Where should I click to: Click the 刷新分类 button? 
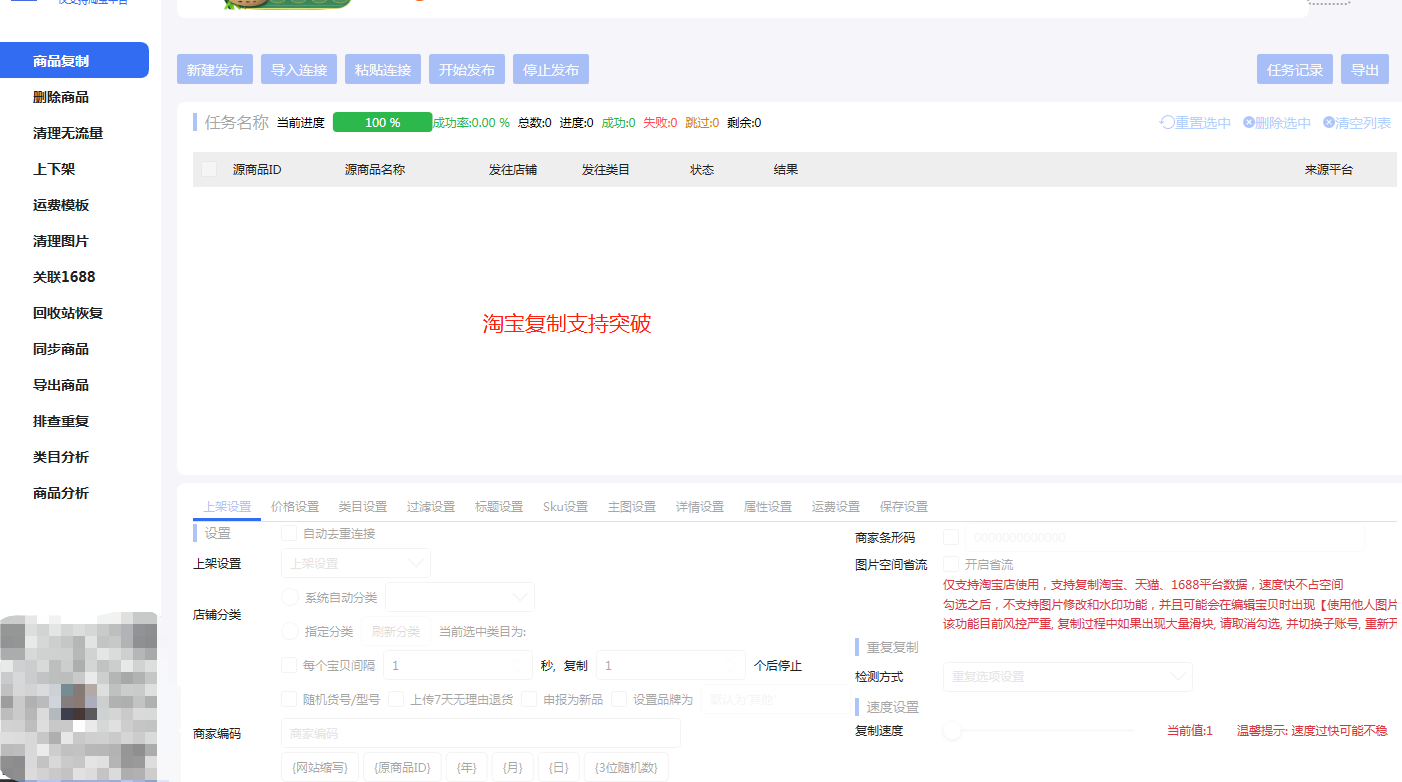tap(396, 631)
